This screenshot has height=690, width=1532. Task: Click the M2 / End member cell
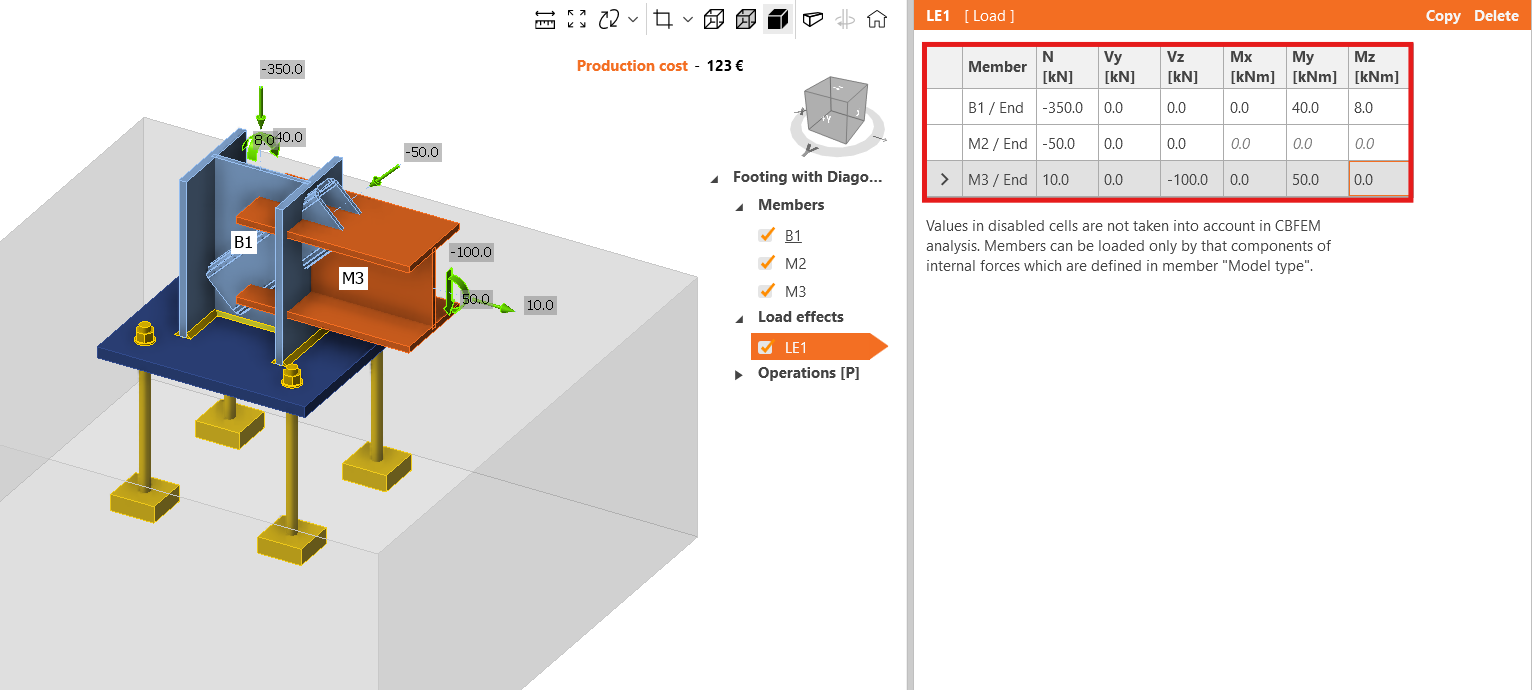998,143
